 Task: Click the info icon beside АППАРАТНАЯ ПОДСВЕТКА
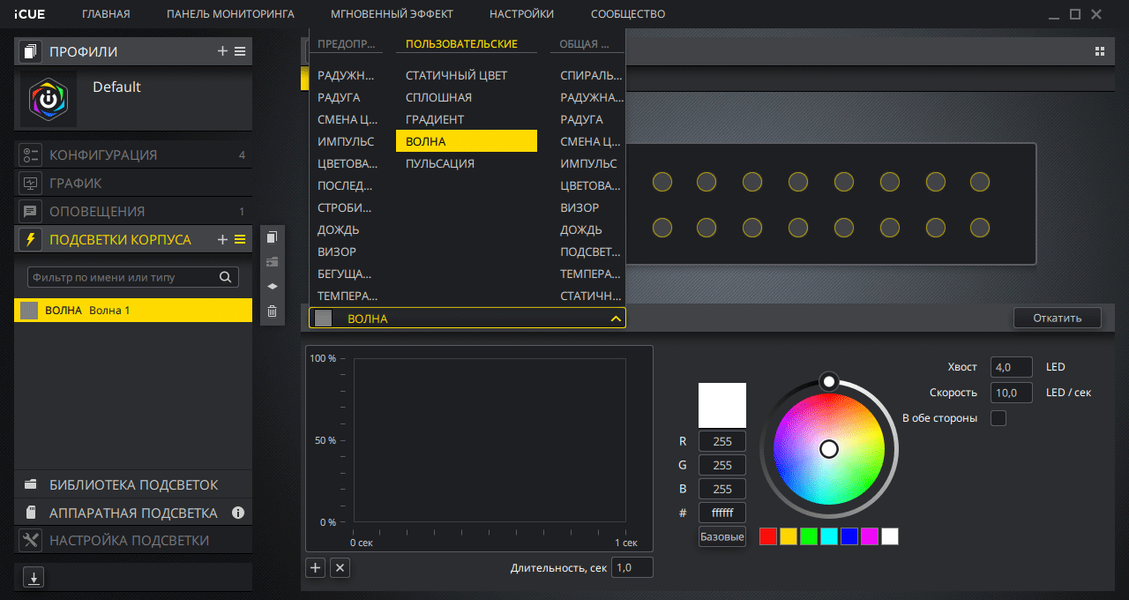[x=238, y=513]
